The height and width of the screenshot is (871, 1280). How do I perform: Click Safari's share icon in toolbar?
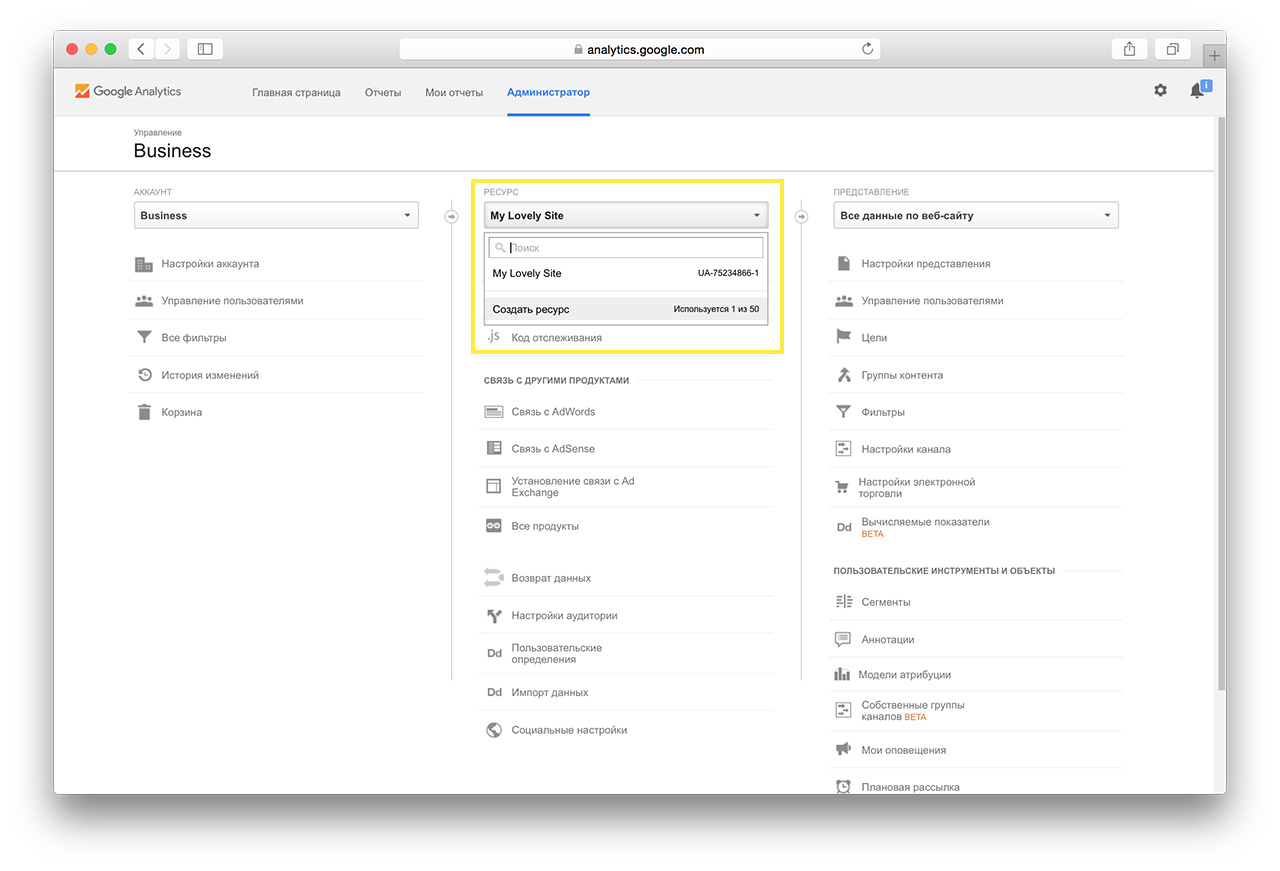tap(1129, 49)
